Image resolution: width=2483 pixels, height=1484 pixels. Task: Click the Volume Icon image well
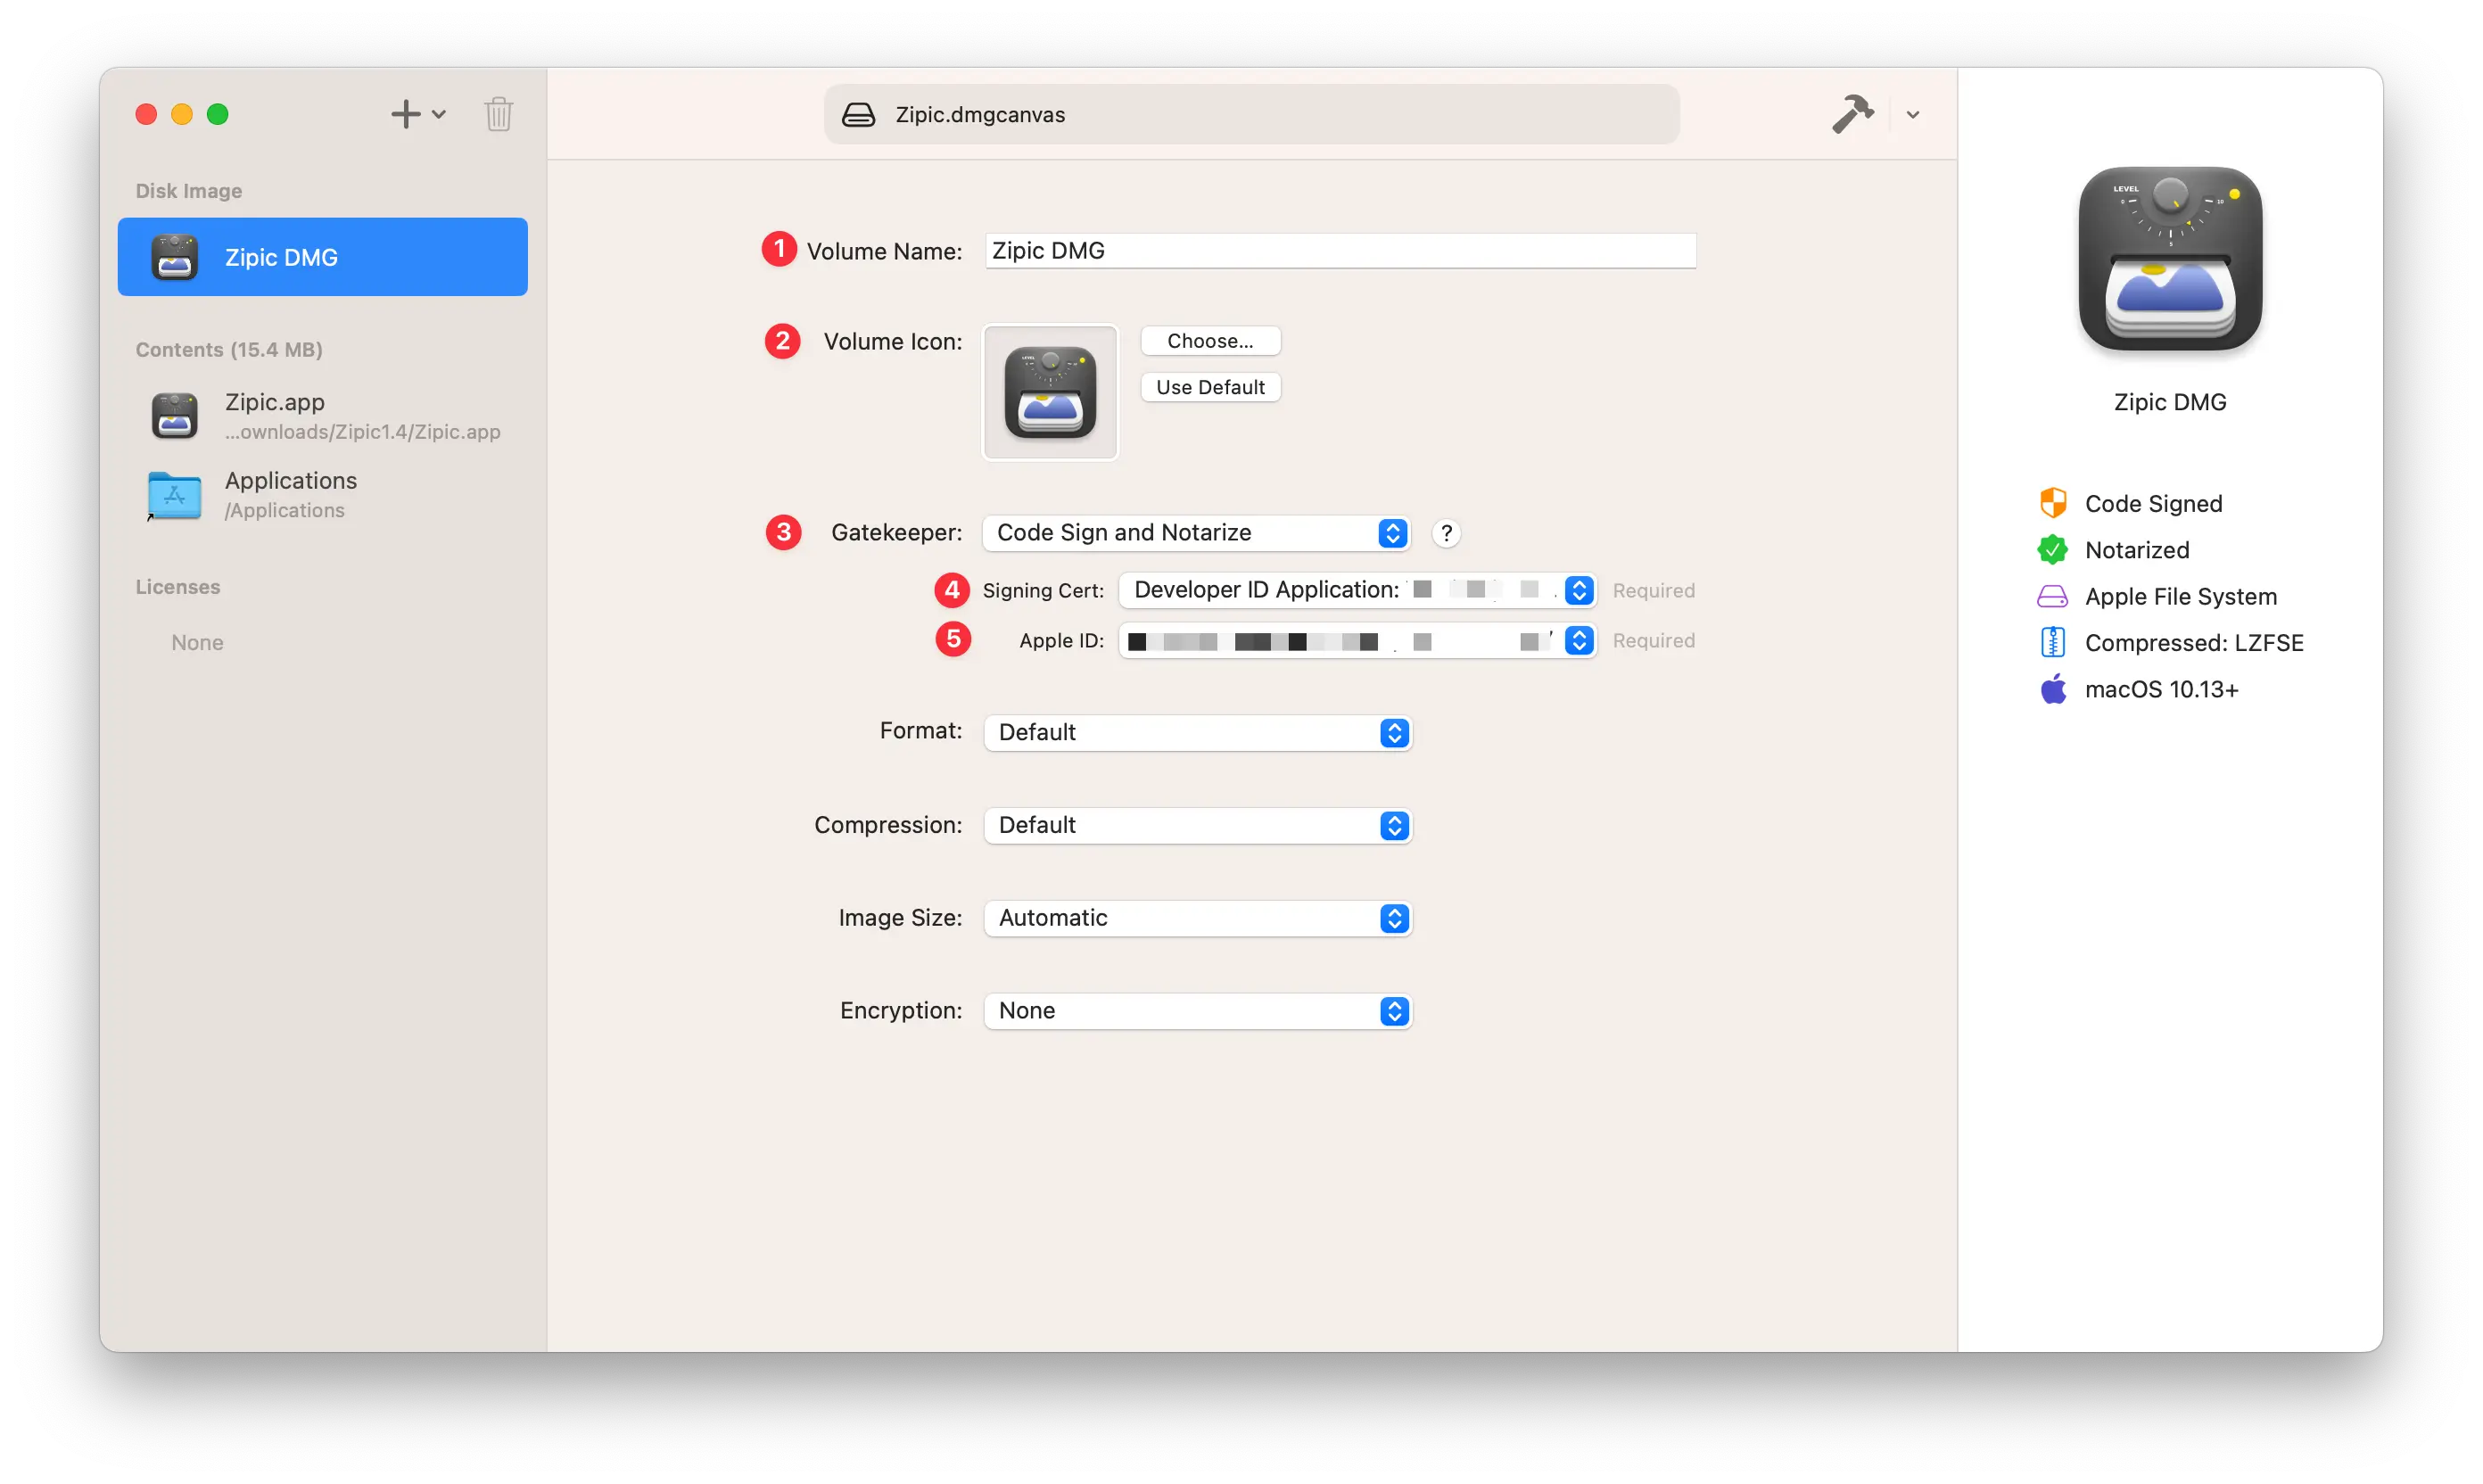[1050, 392]
